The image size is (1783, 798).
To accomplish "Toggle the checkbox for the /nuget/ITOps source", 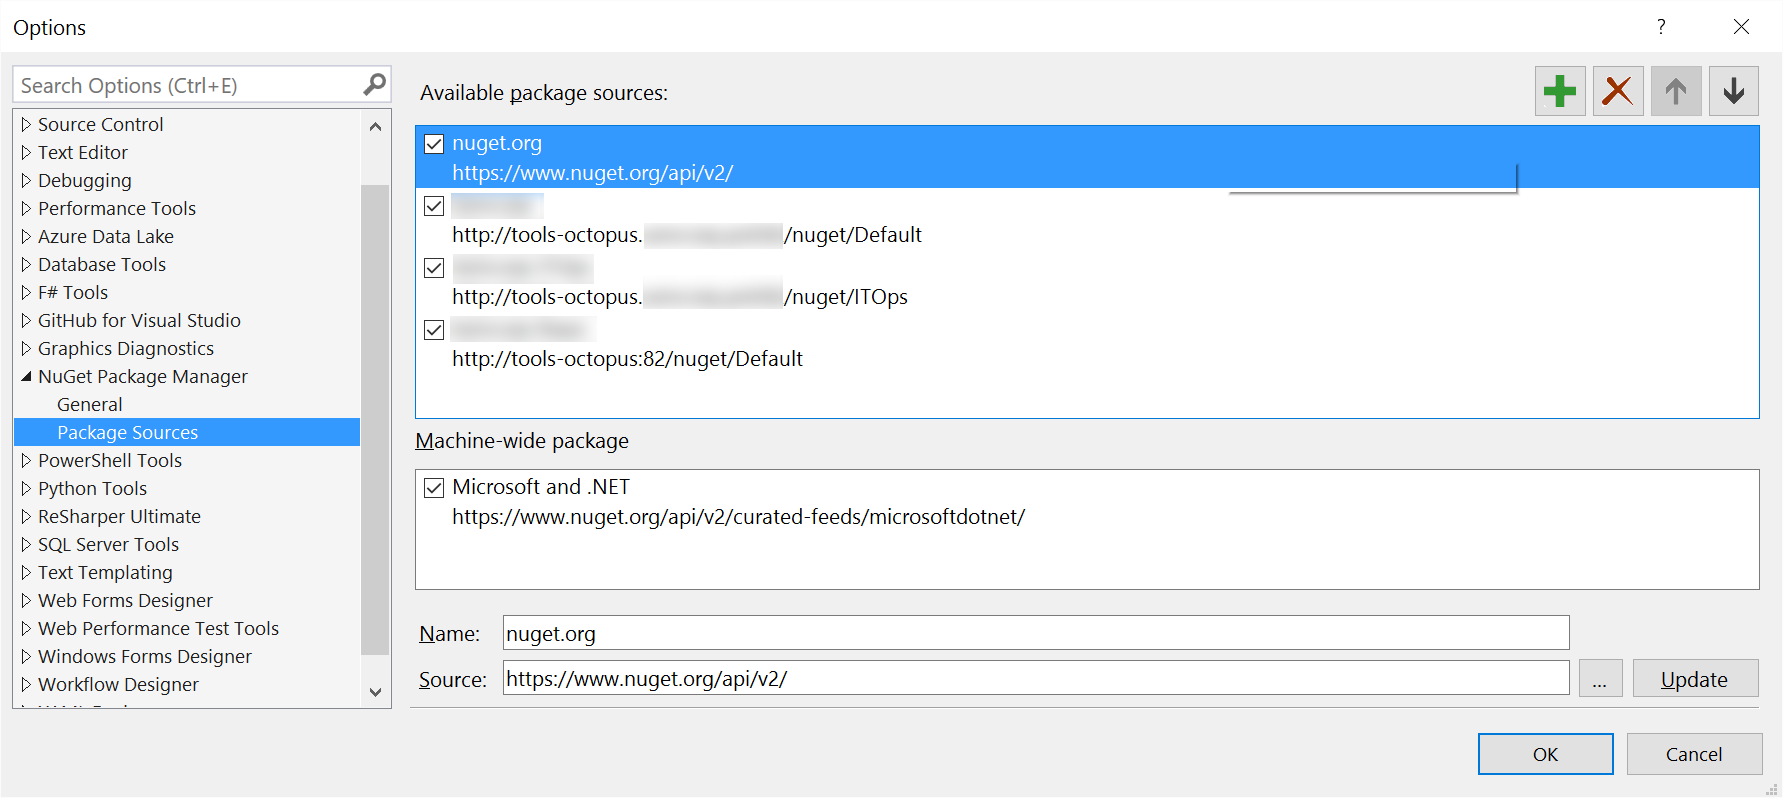I will (x=434, y=268).
